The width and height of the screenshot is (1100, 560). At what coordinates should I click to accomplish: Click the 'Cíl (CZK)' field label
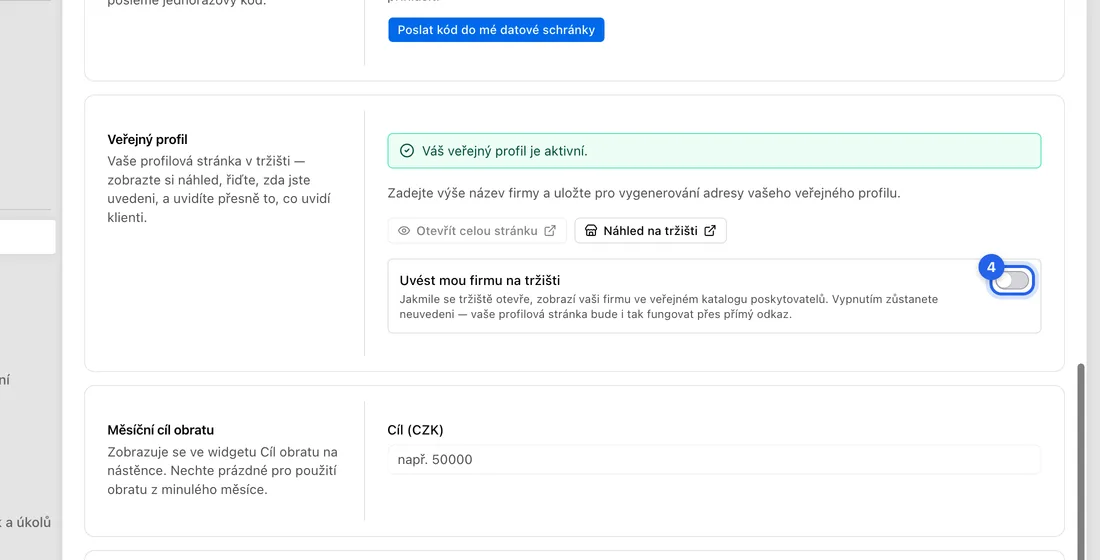[415, 430]
